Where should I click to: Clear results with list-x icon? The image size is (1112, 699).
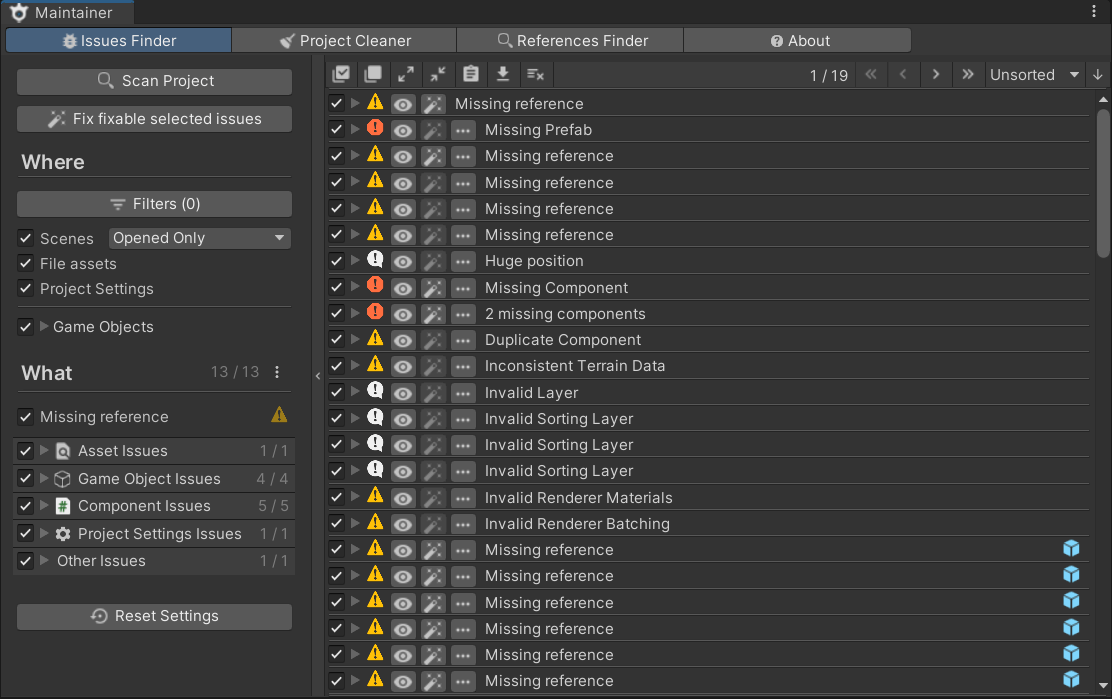(x=535, y=74)
